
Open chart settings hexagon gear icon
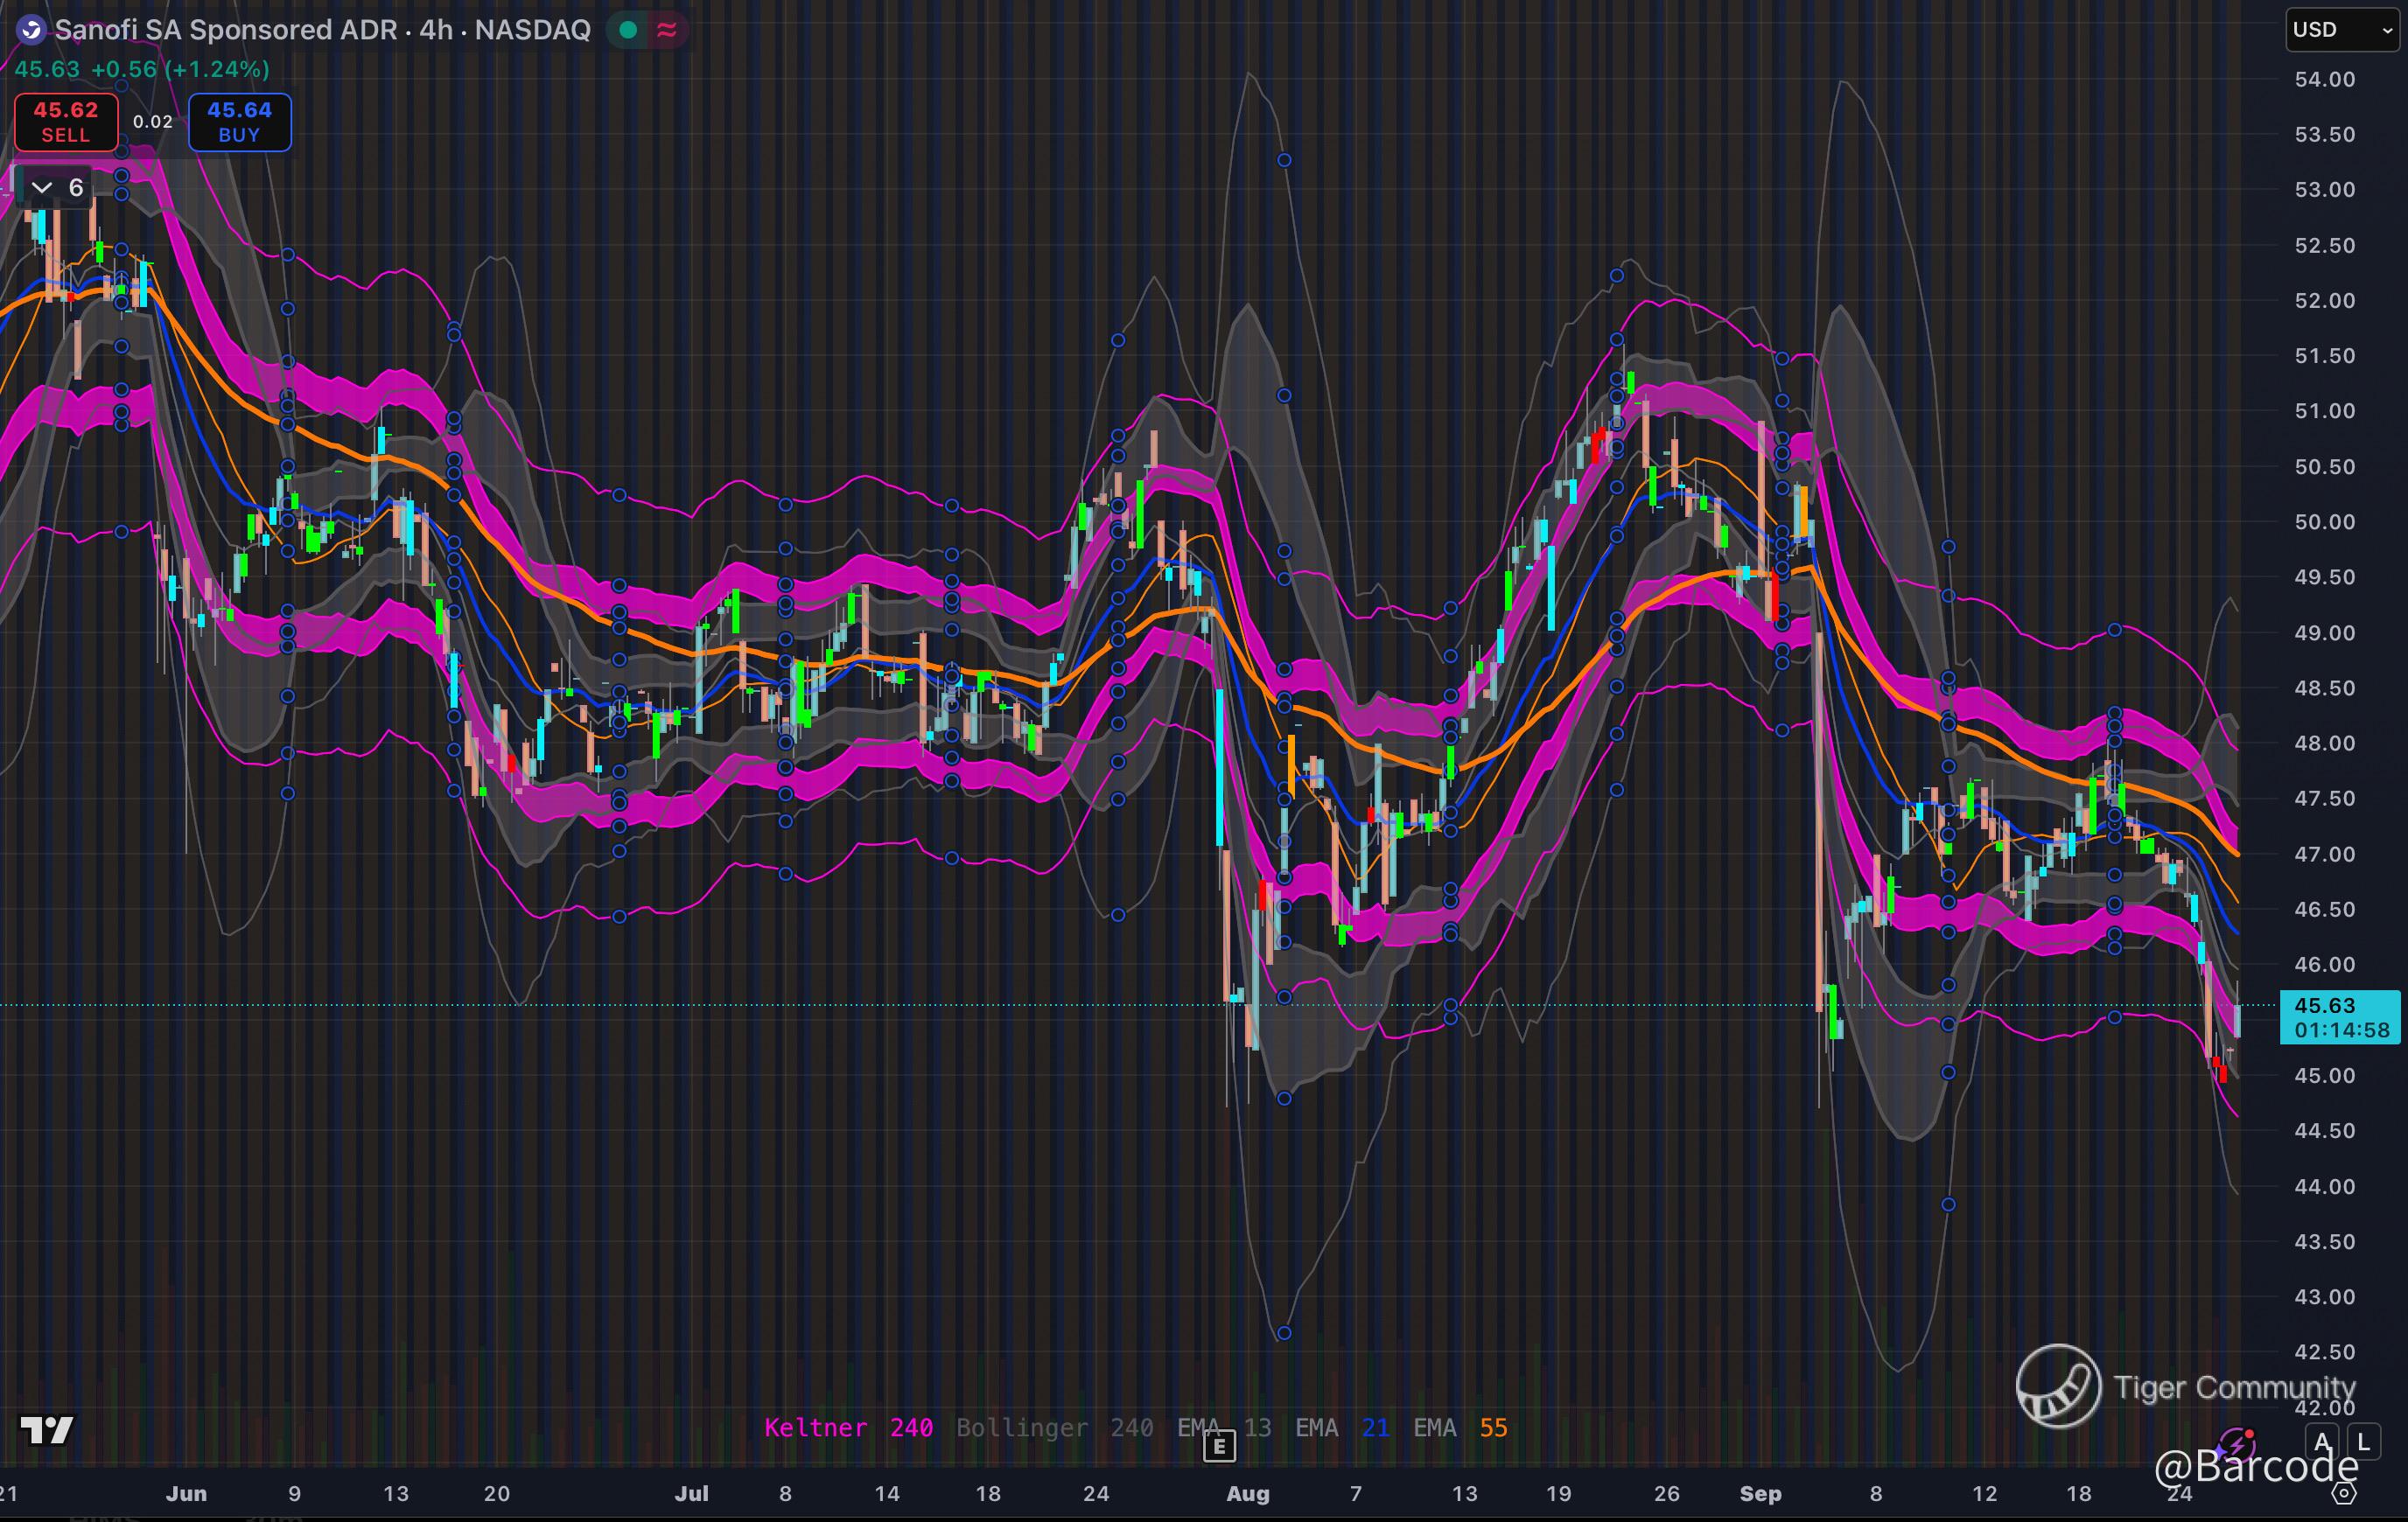point(2344,1493)
